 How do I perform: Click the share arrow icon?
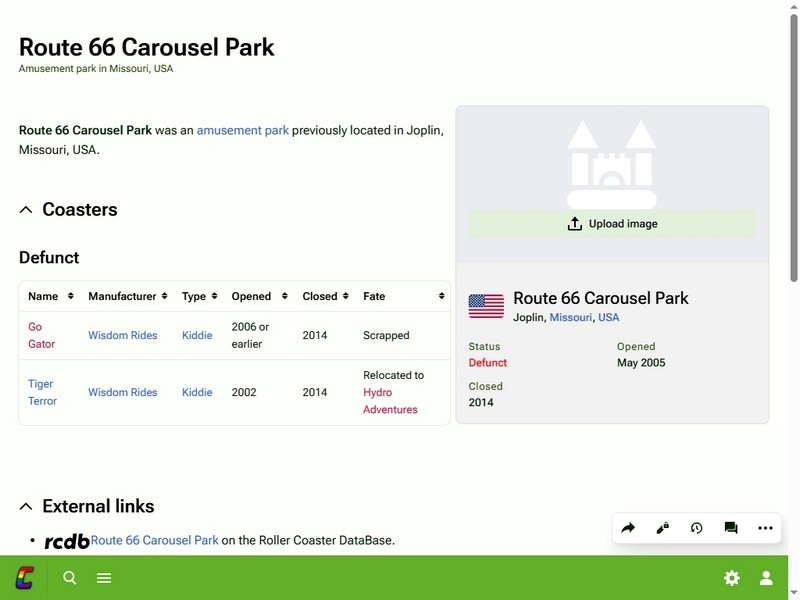pos(628,528)
